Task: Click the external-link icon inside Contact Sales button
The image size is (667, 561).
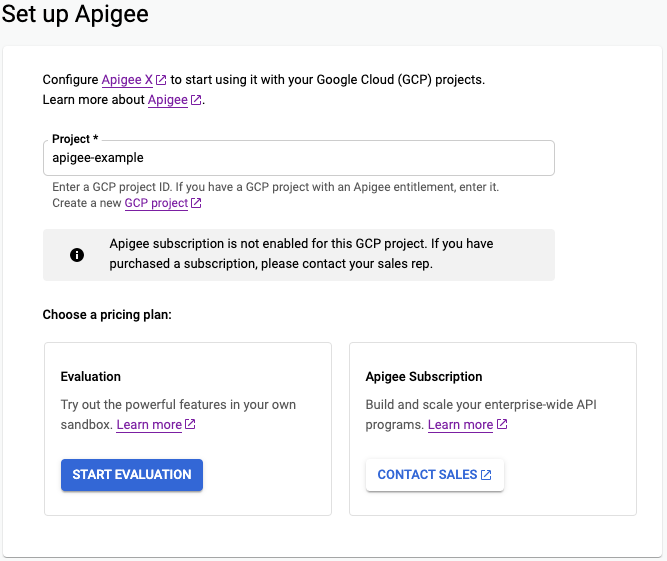Action: 486,475
